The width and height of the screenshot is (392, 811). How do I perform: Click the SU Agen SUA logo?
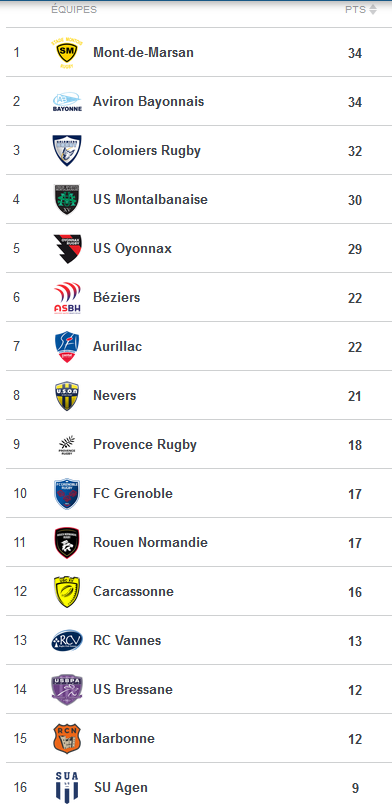pyautogui.click(x=67, y=787)
